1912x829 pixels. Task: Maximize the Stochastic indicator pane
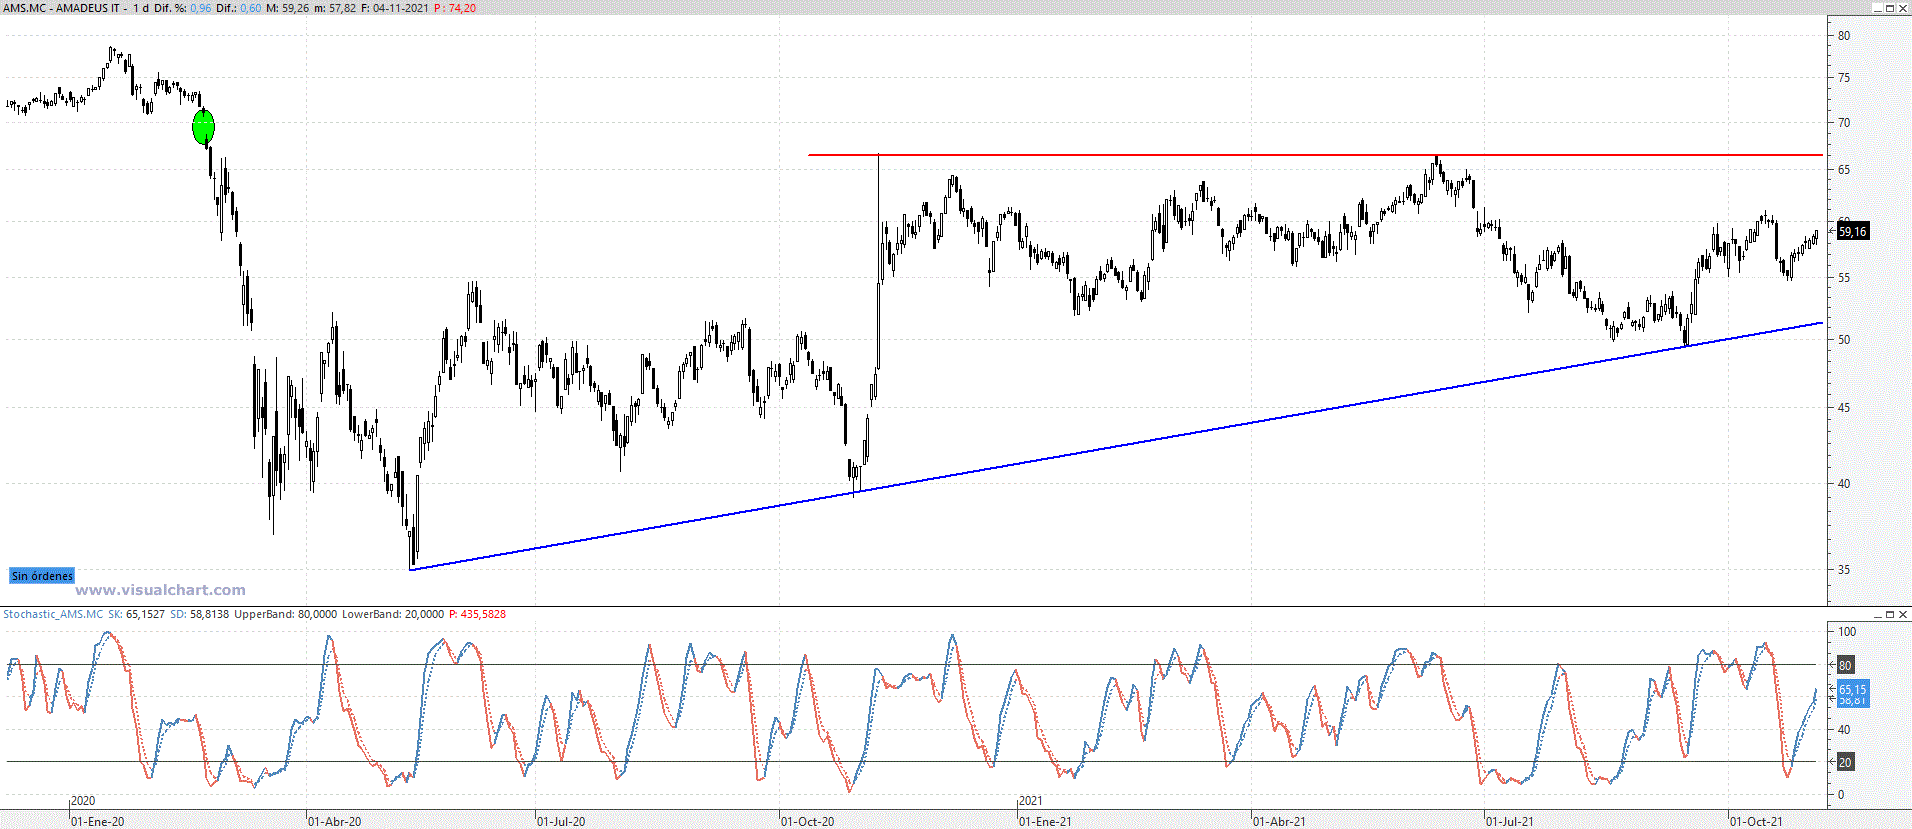1890,614
